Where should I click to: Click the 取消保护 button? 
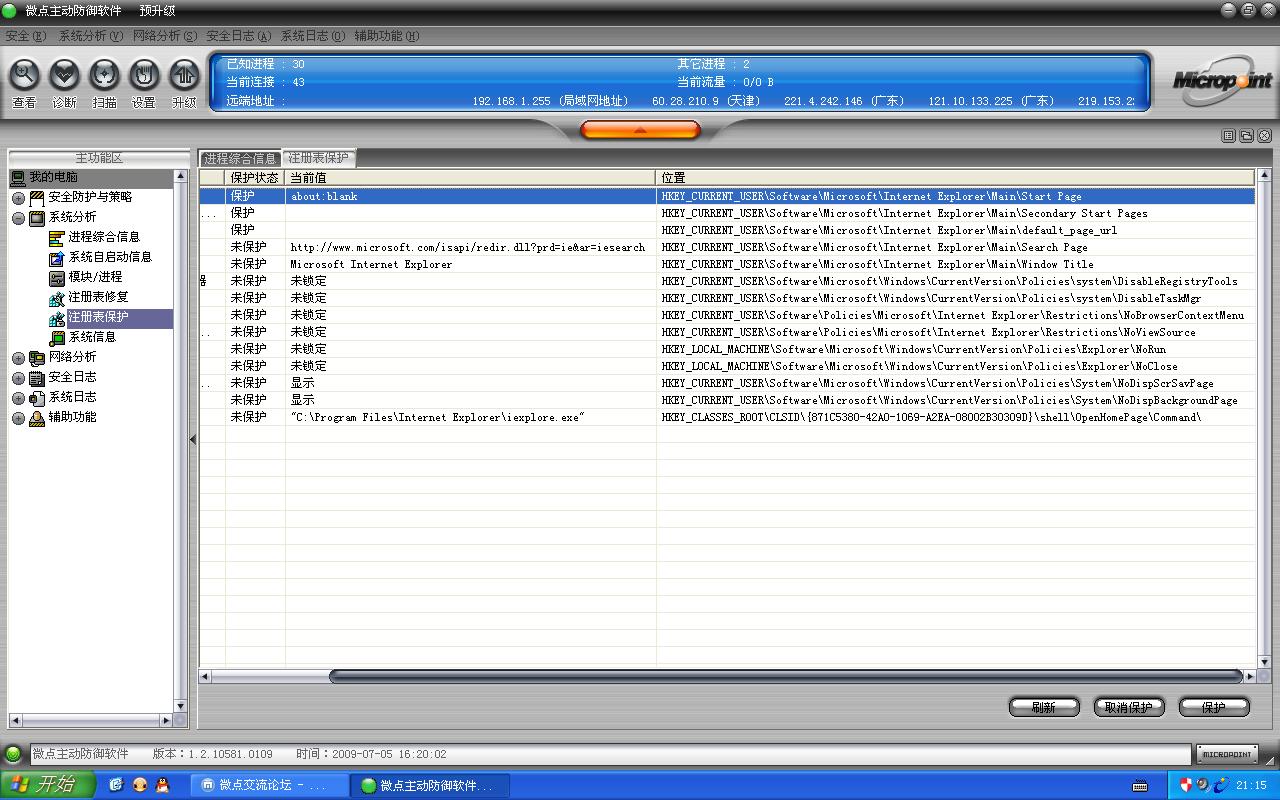click(x=1129, y=707)
